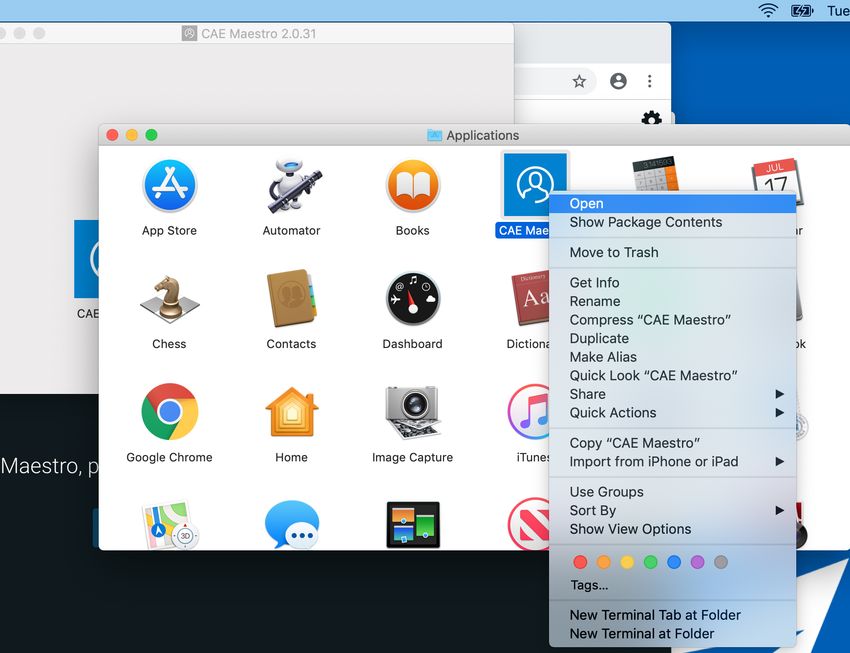Choose Make Alias
The height and width of the screenshot is (653, 850).
click(672, 357)
